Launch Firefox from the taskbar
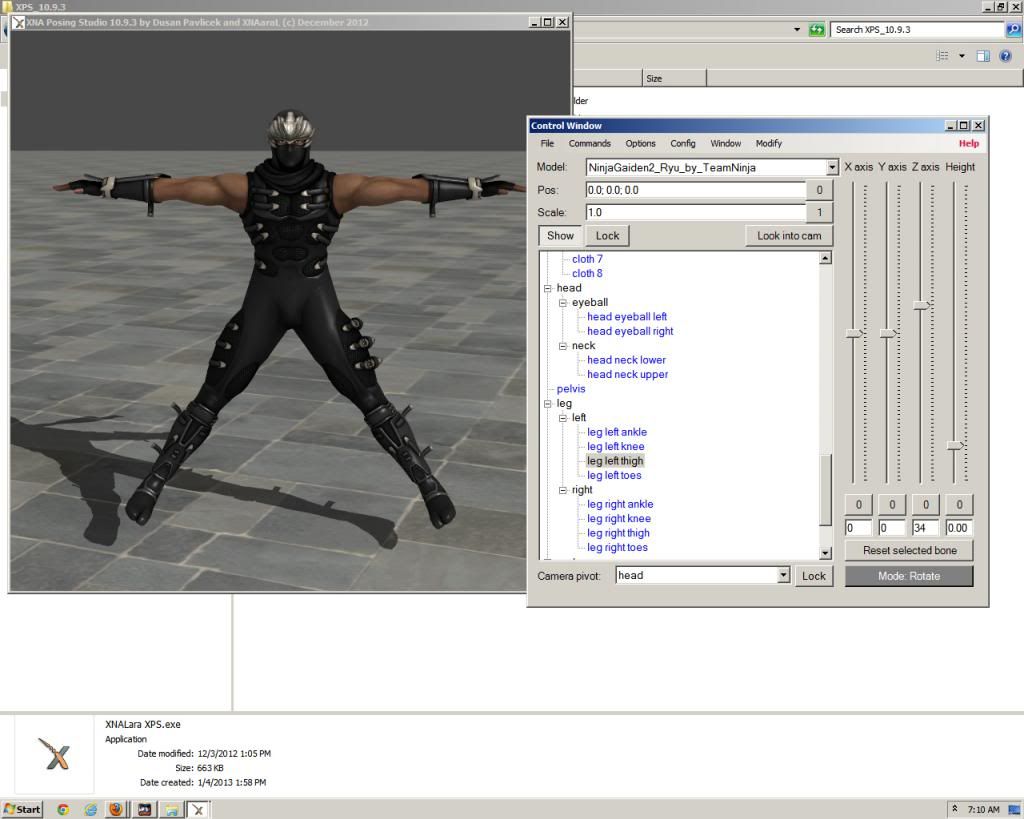This screenshot has height=819, width=1024. click(x=116, y=809)
